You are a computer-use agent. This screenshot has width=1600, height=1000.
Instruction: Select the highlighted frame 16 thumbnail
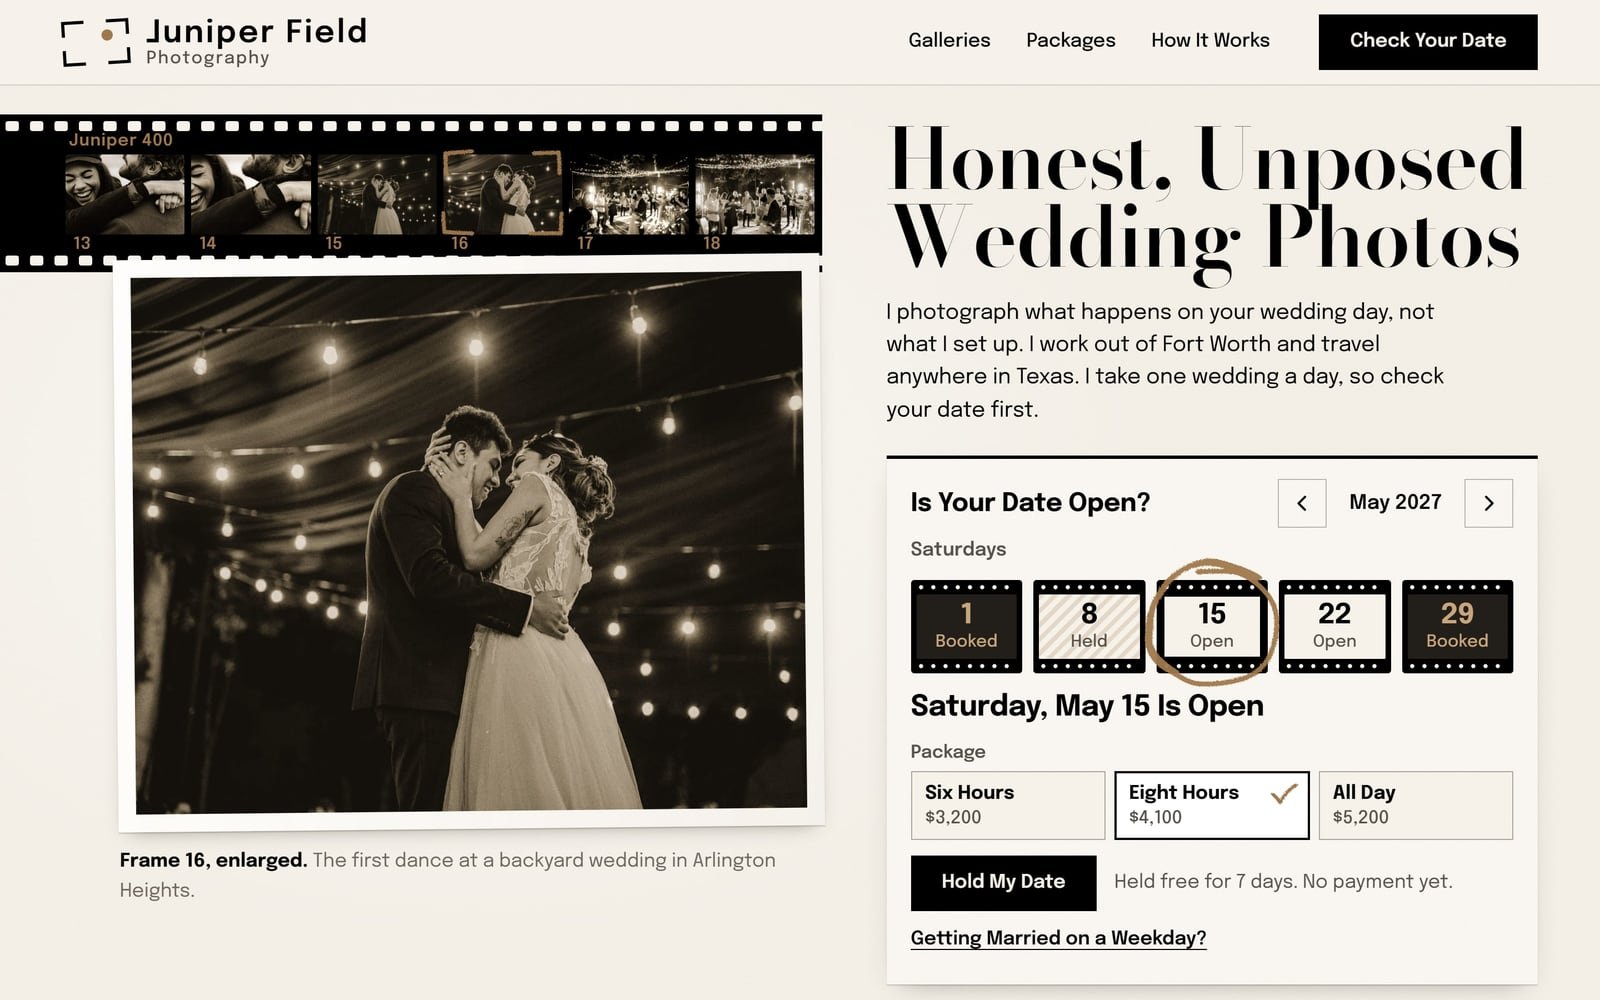click(502, 194)
